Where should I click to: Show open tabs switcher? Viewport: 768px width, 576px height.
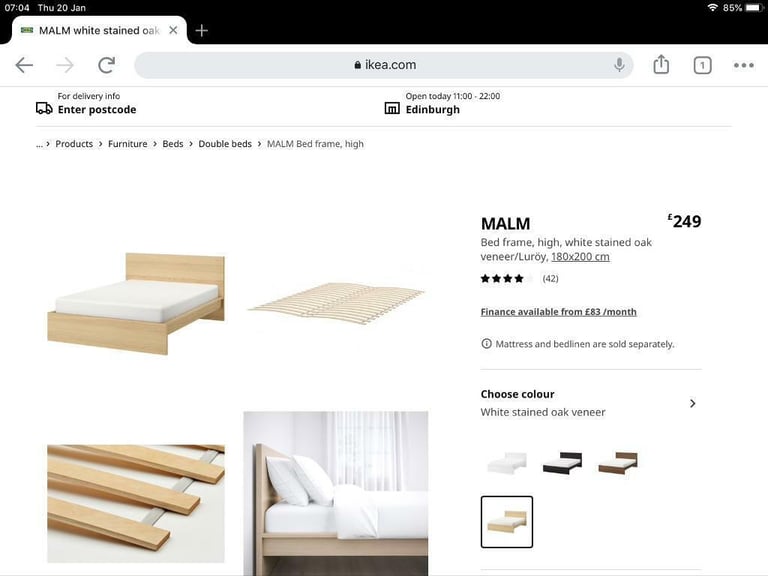(702, 65)
